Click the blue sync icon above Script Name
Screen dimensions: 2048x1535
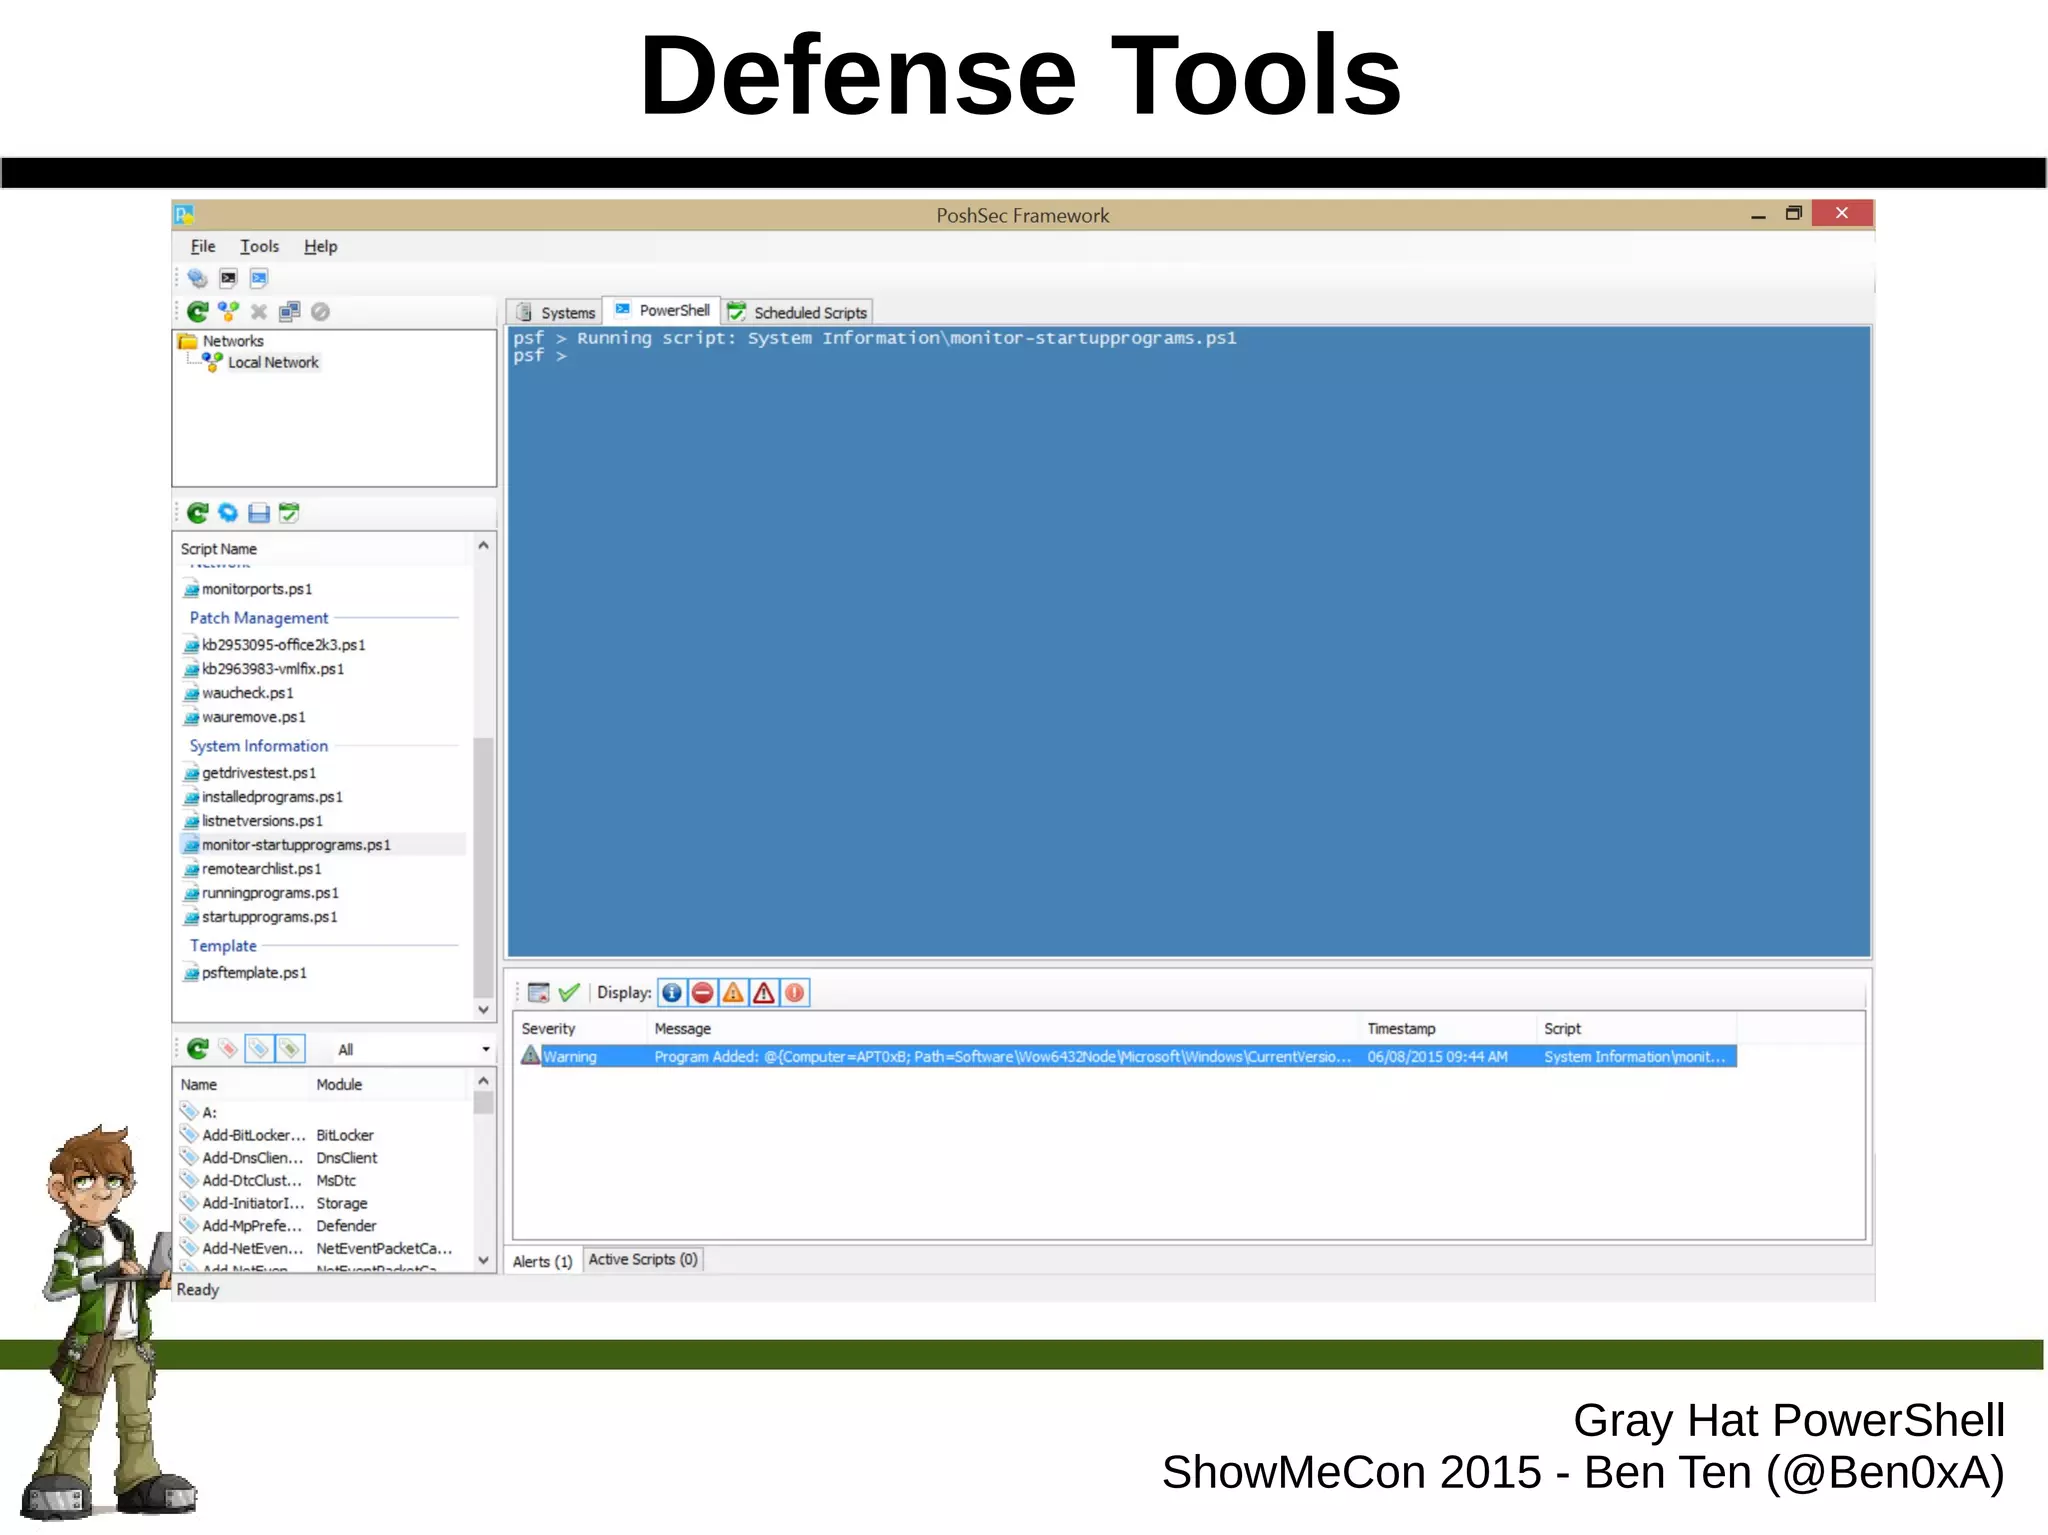point(228,513)
